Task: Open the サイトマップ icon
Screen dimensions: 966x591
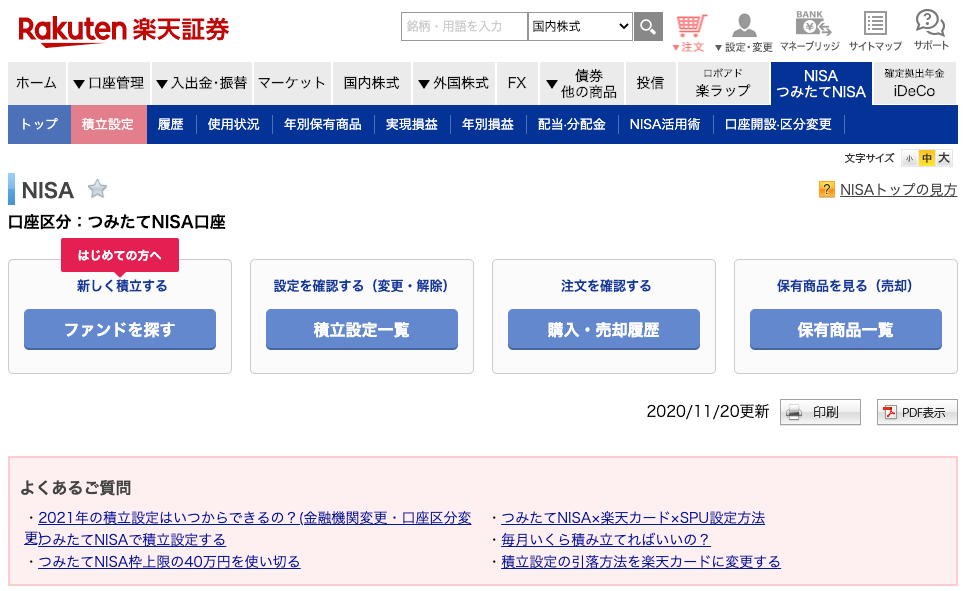Action: (x=875, y=31)
